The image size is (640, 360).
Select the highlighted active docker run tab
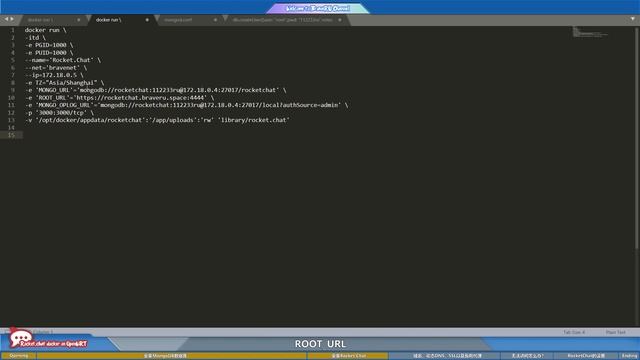[109, 20]
